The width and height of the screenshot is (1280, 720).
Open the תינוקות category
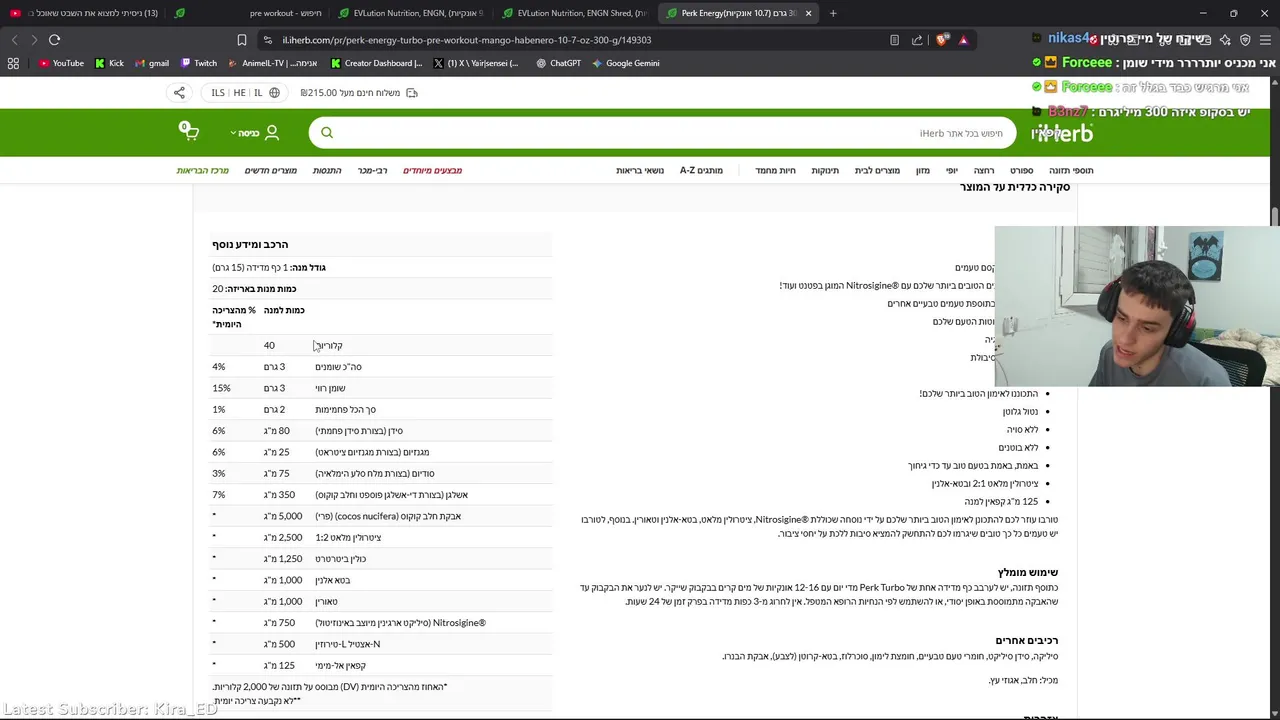pos(825,171)
